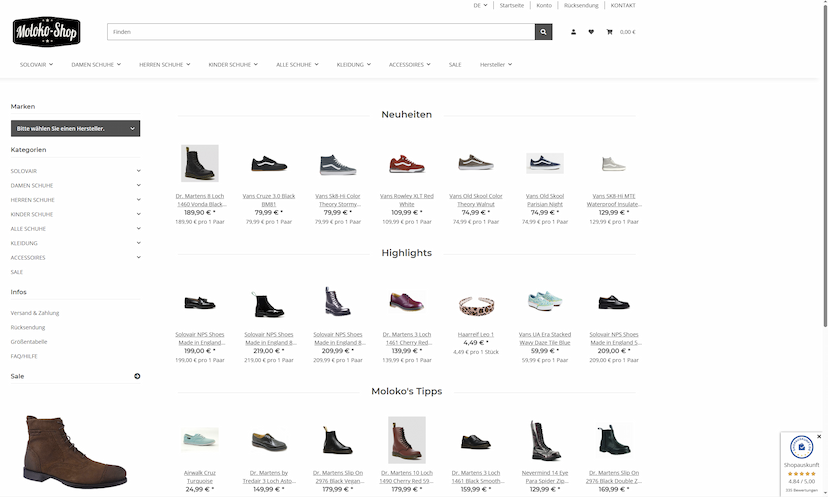This screenshot has height=497, width=828.
Task: Open the brown boot Sale image
Action: pyautogui.click(x=74, y=452)
